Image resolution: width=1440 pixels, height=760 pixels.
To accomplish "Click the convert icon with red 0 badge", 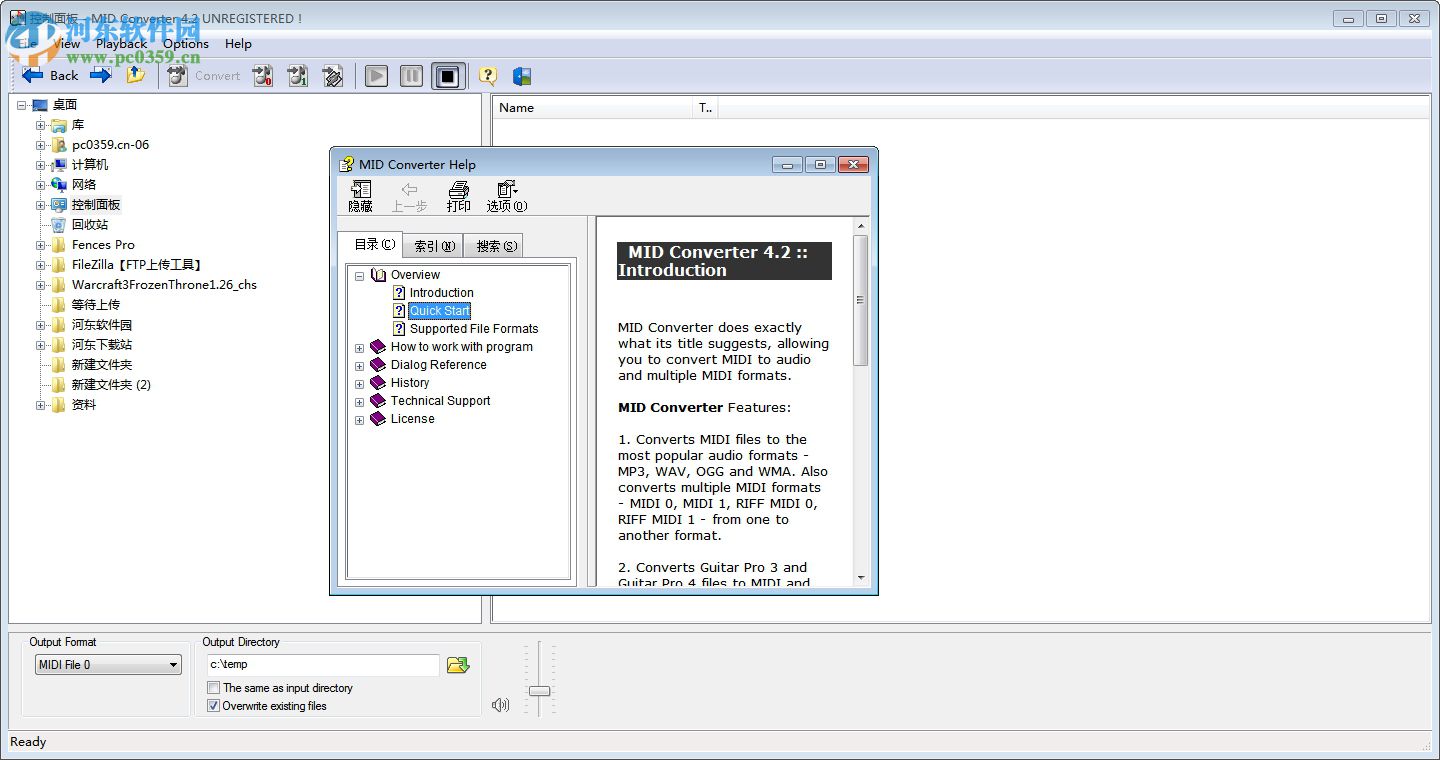I will coord(263,76).
